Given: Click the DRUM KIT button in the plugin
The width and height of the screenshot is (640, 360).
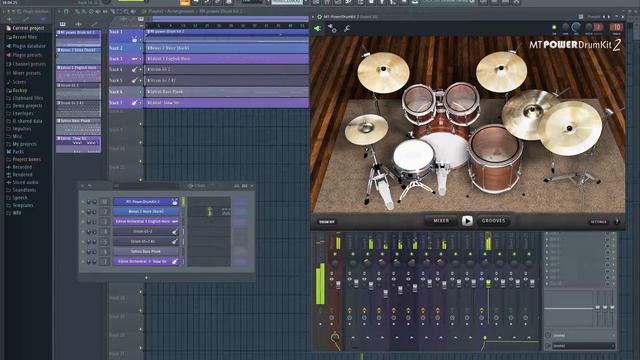Looking at the screenshot, I should tap(327, 222).
